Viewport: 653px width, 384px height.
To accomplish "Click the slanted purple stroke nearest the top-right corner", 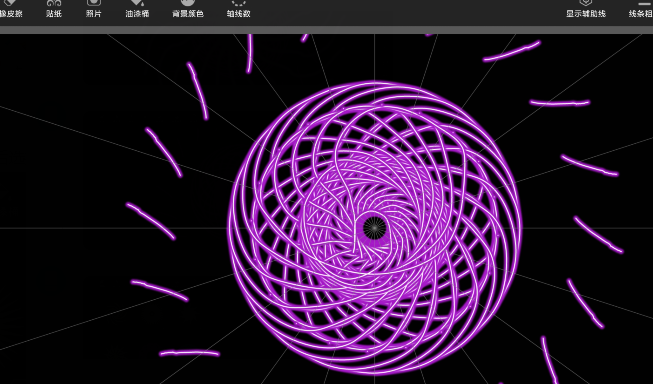I will click(512, 51).
